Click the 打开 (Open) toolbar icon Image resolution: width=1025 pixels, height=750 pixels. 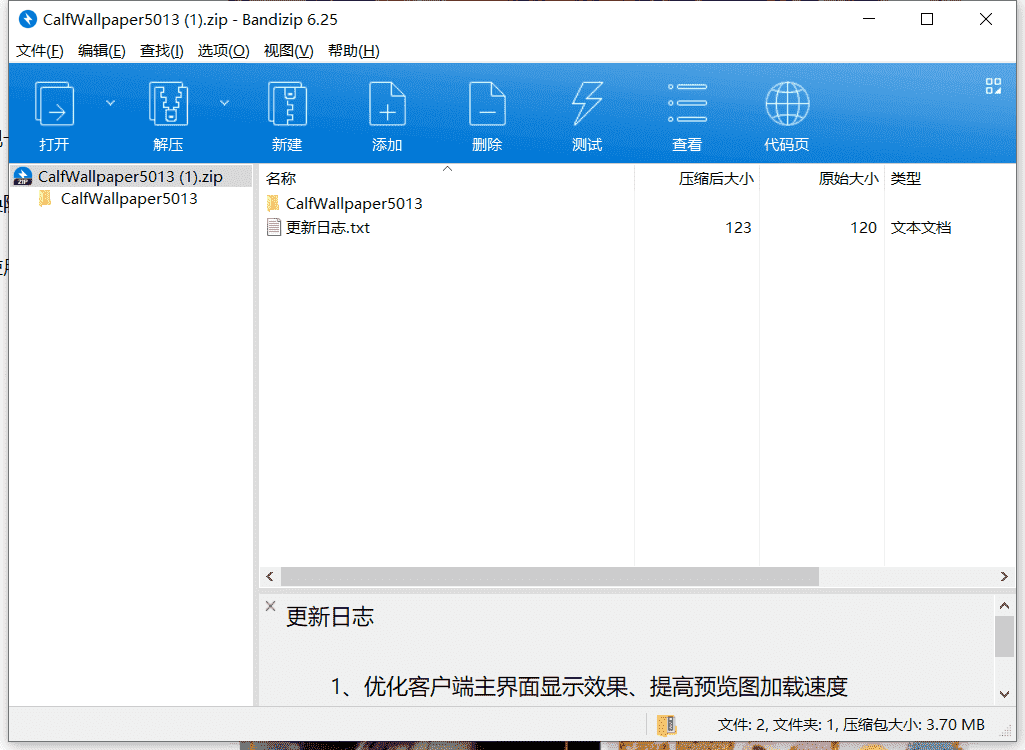tap(54, 104)
